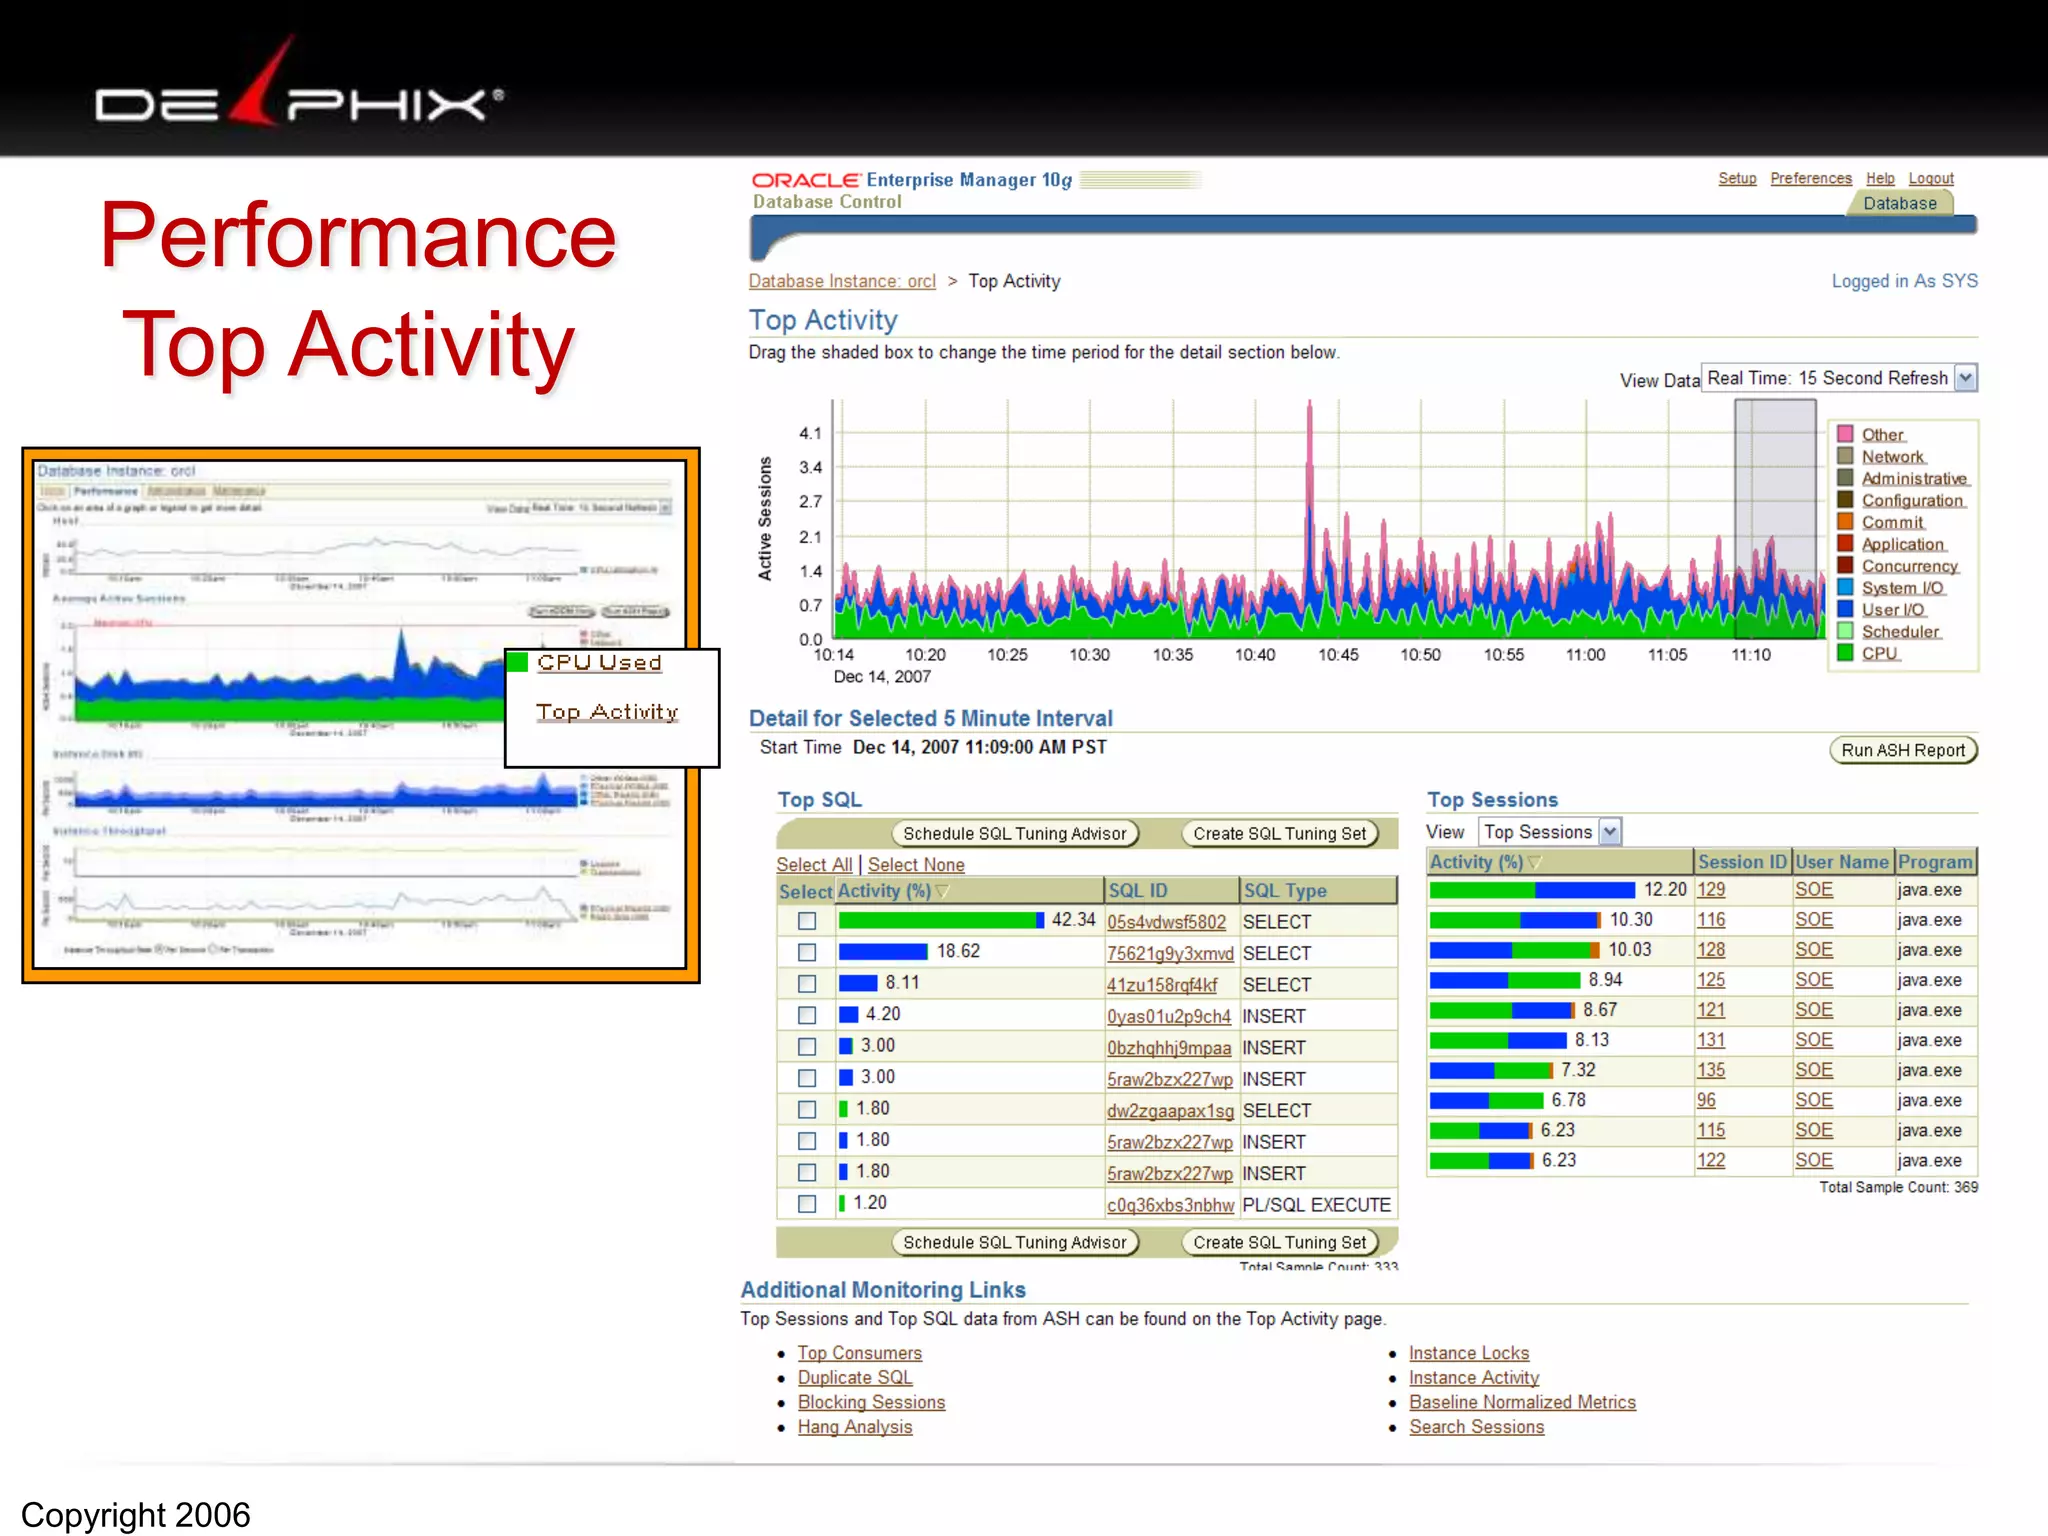
Task: Open the Hang Analysis link
Action: point(855,1427)
